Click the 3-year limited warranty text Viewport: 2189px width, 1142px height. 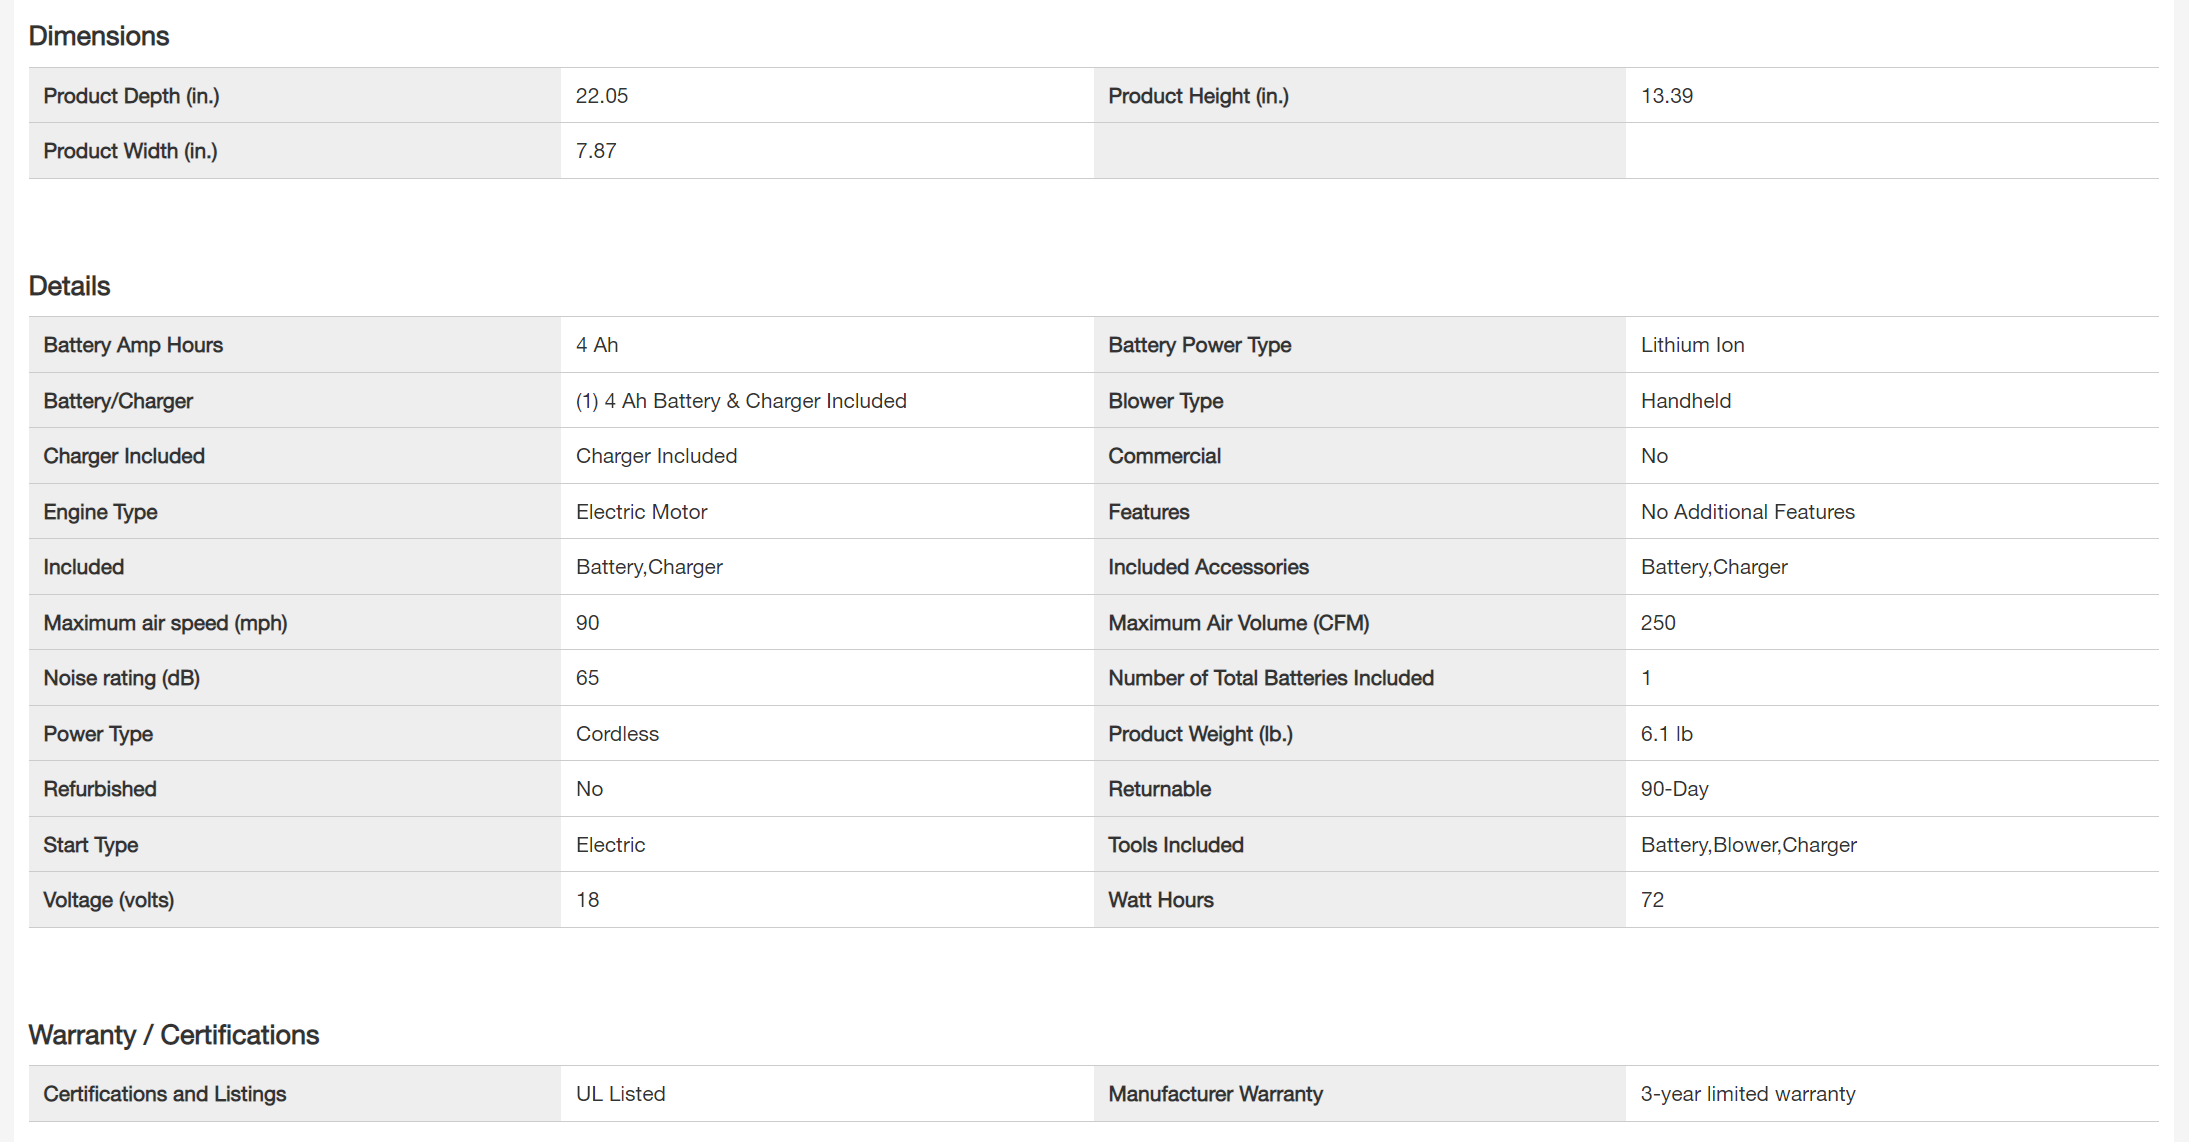1747,1094
